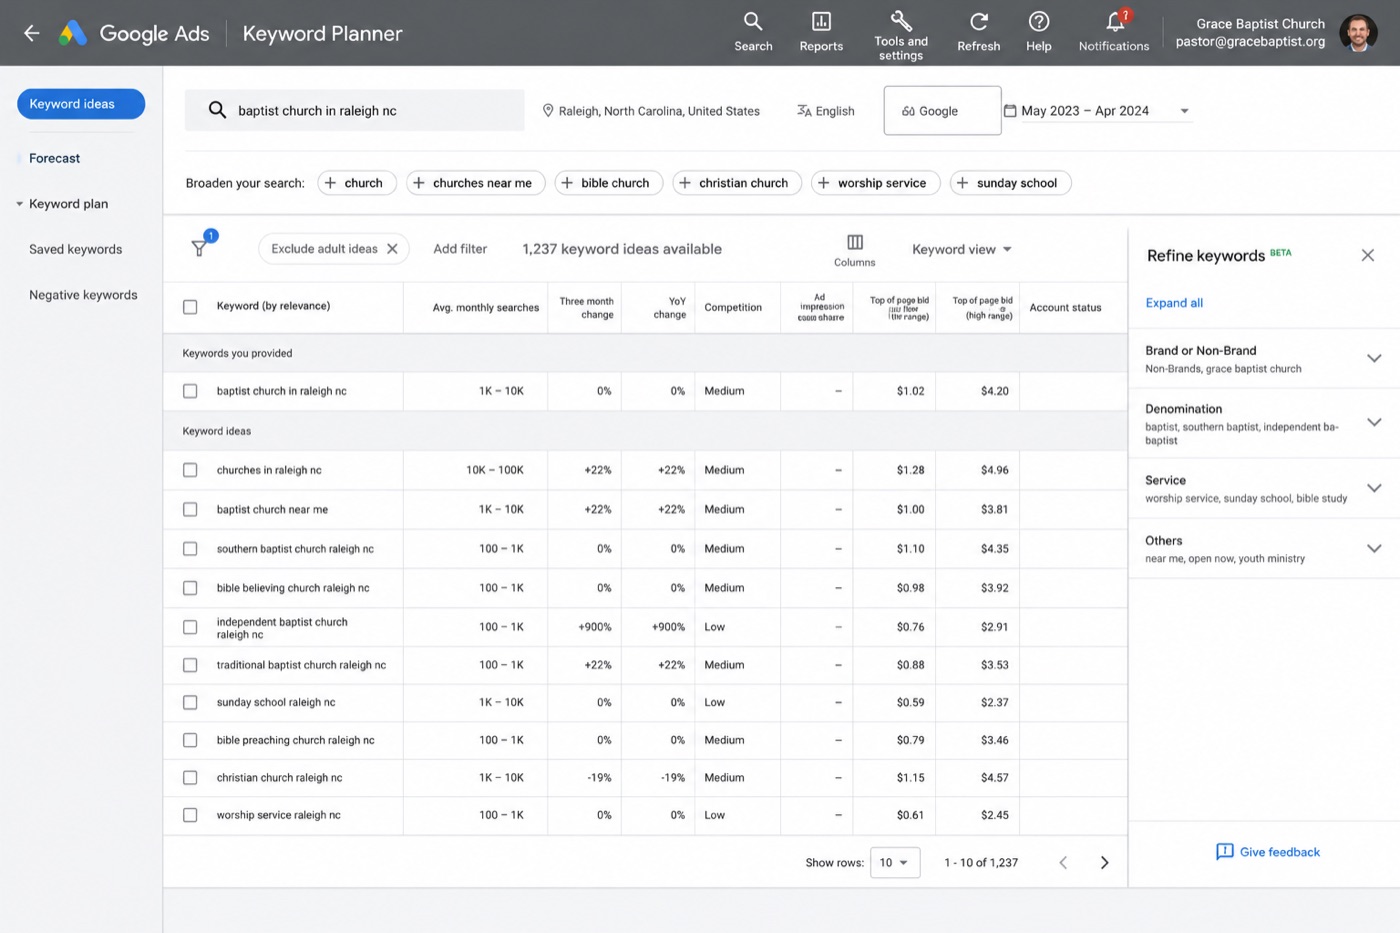Expand the Brand or Non-Brand section
The height and width of the screenshot is (933, 1400).
[x=1374, y=358]
